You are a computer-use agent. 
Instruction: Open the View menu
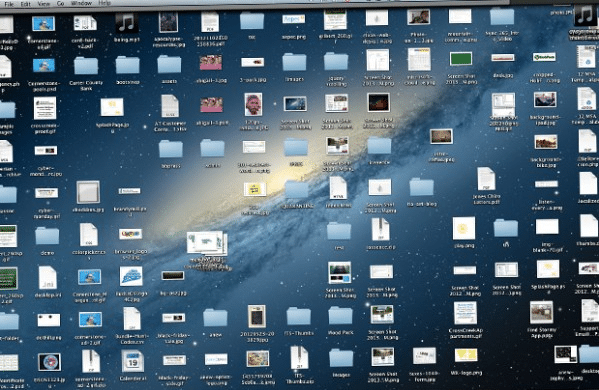click(44, 4)
